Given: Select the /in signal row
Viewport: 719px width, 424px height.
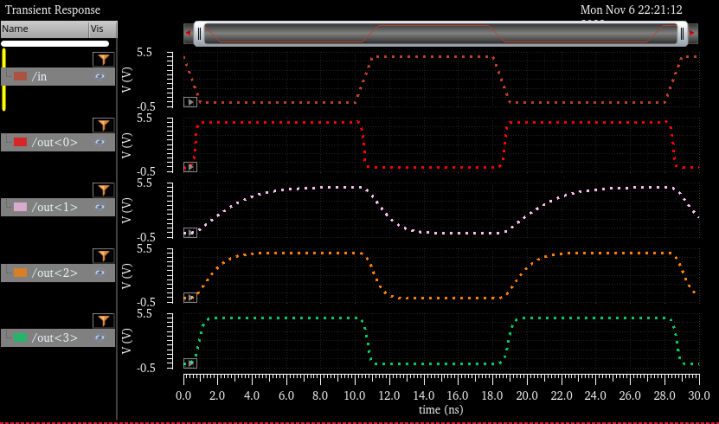Looking at the screenshot, I should 58,77.
